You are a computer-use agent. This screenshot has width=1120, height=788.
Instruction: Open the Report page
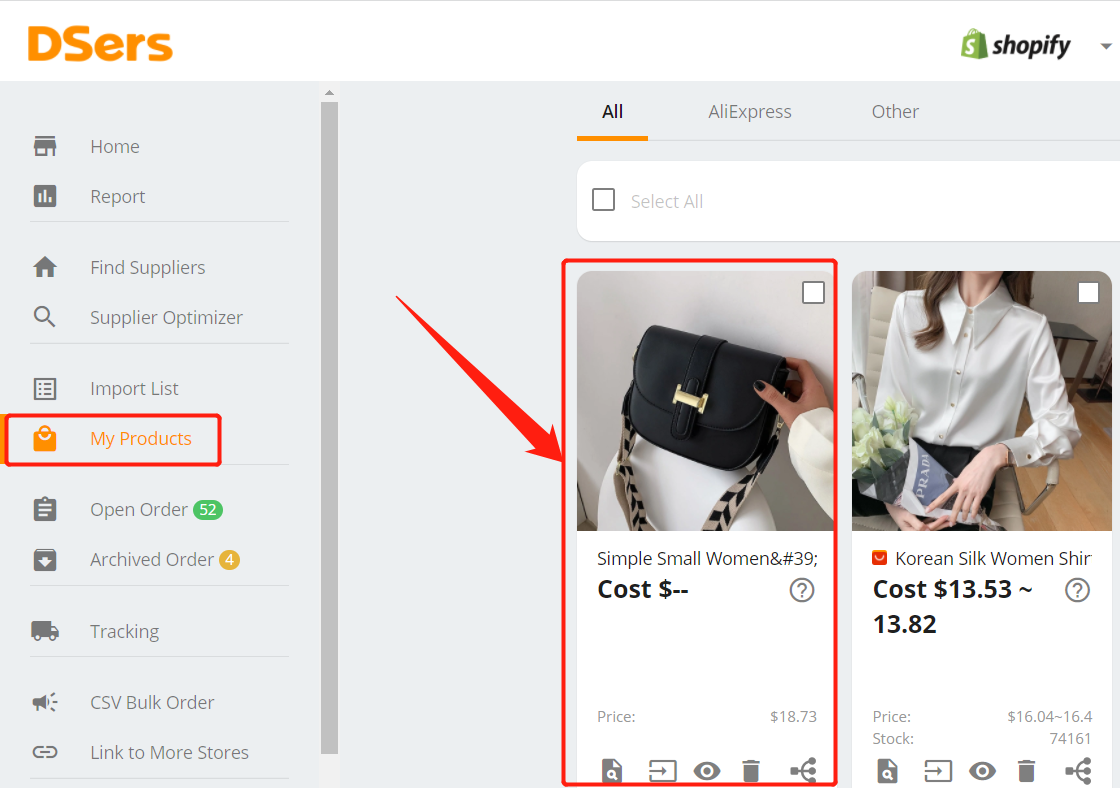pos(117,196)
